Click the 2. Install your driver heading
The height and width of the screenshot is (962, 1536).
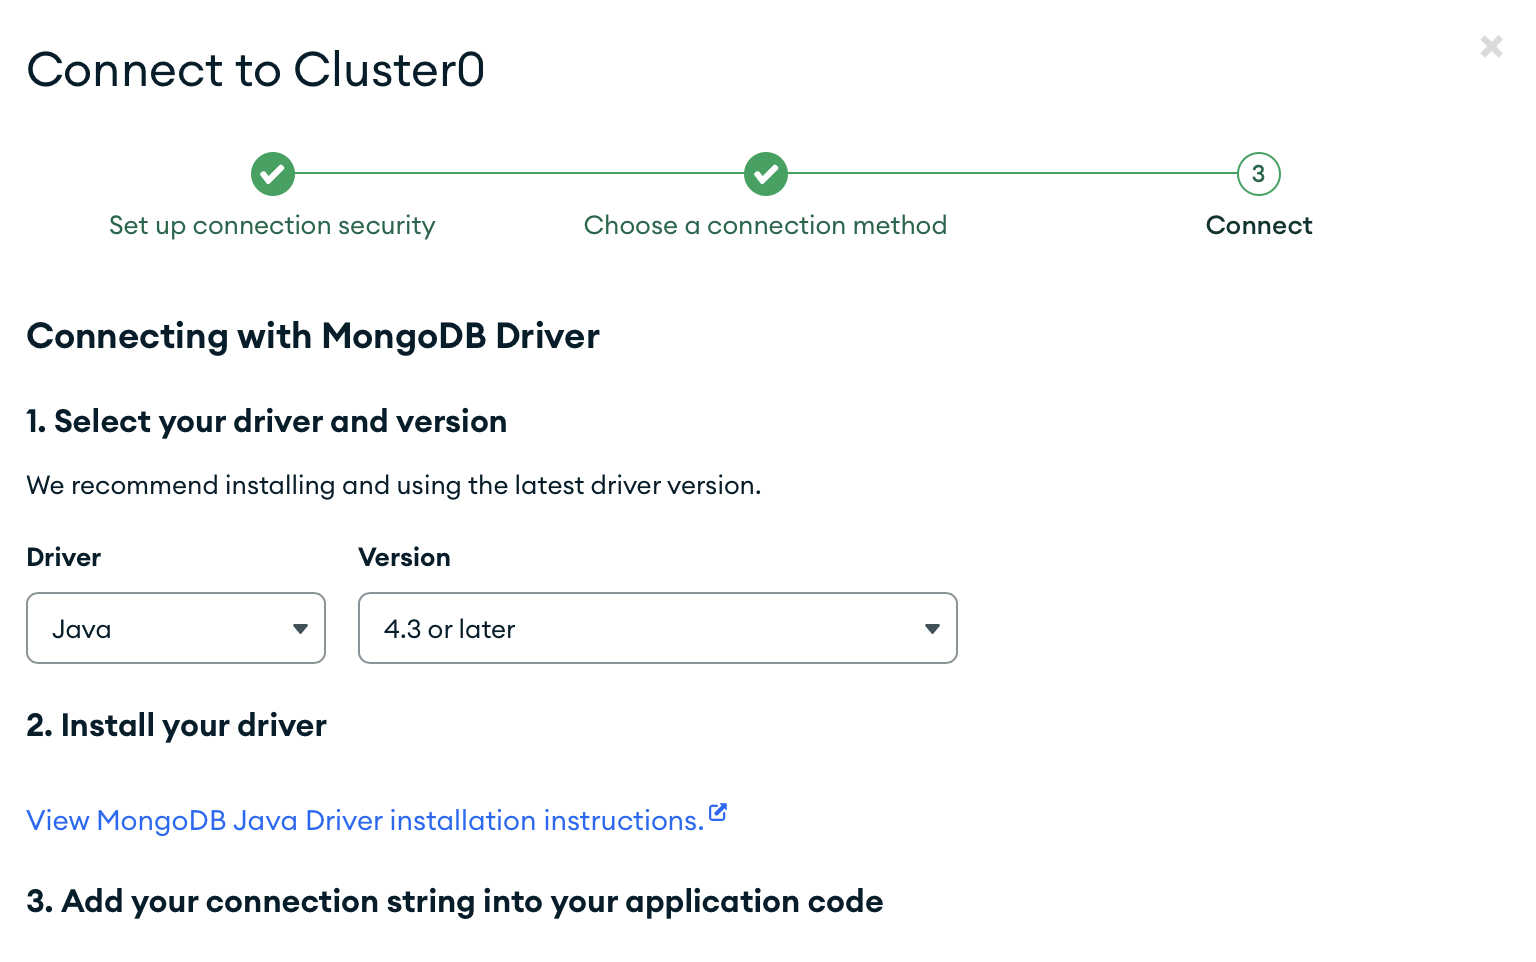pos(177,726)
